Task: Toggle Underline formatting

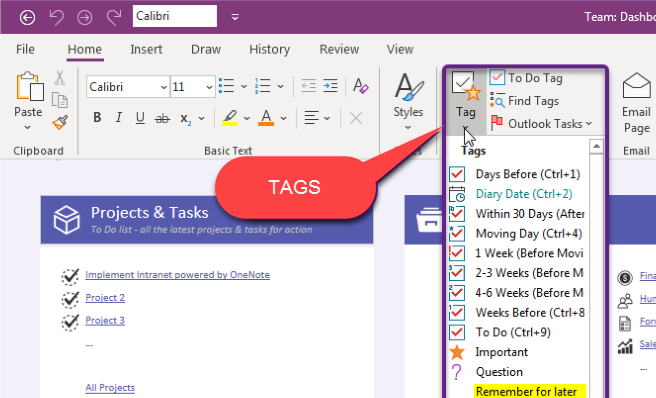Action: [140, 118]
